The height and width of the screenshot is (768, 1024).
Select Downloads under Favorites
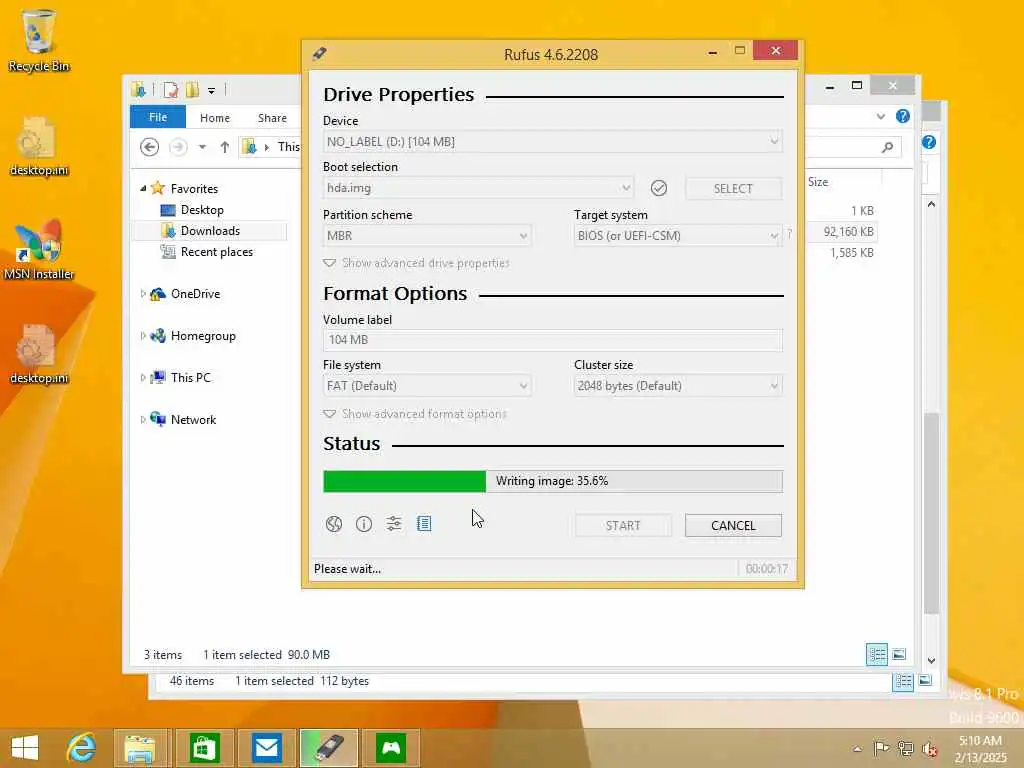coord(210,231)
